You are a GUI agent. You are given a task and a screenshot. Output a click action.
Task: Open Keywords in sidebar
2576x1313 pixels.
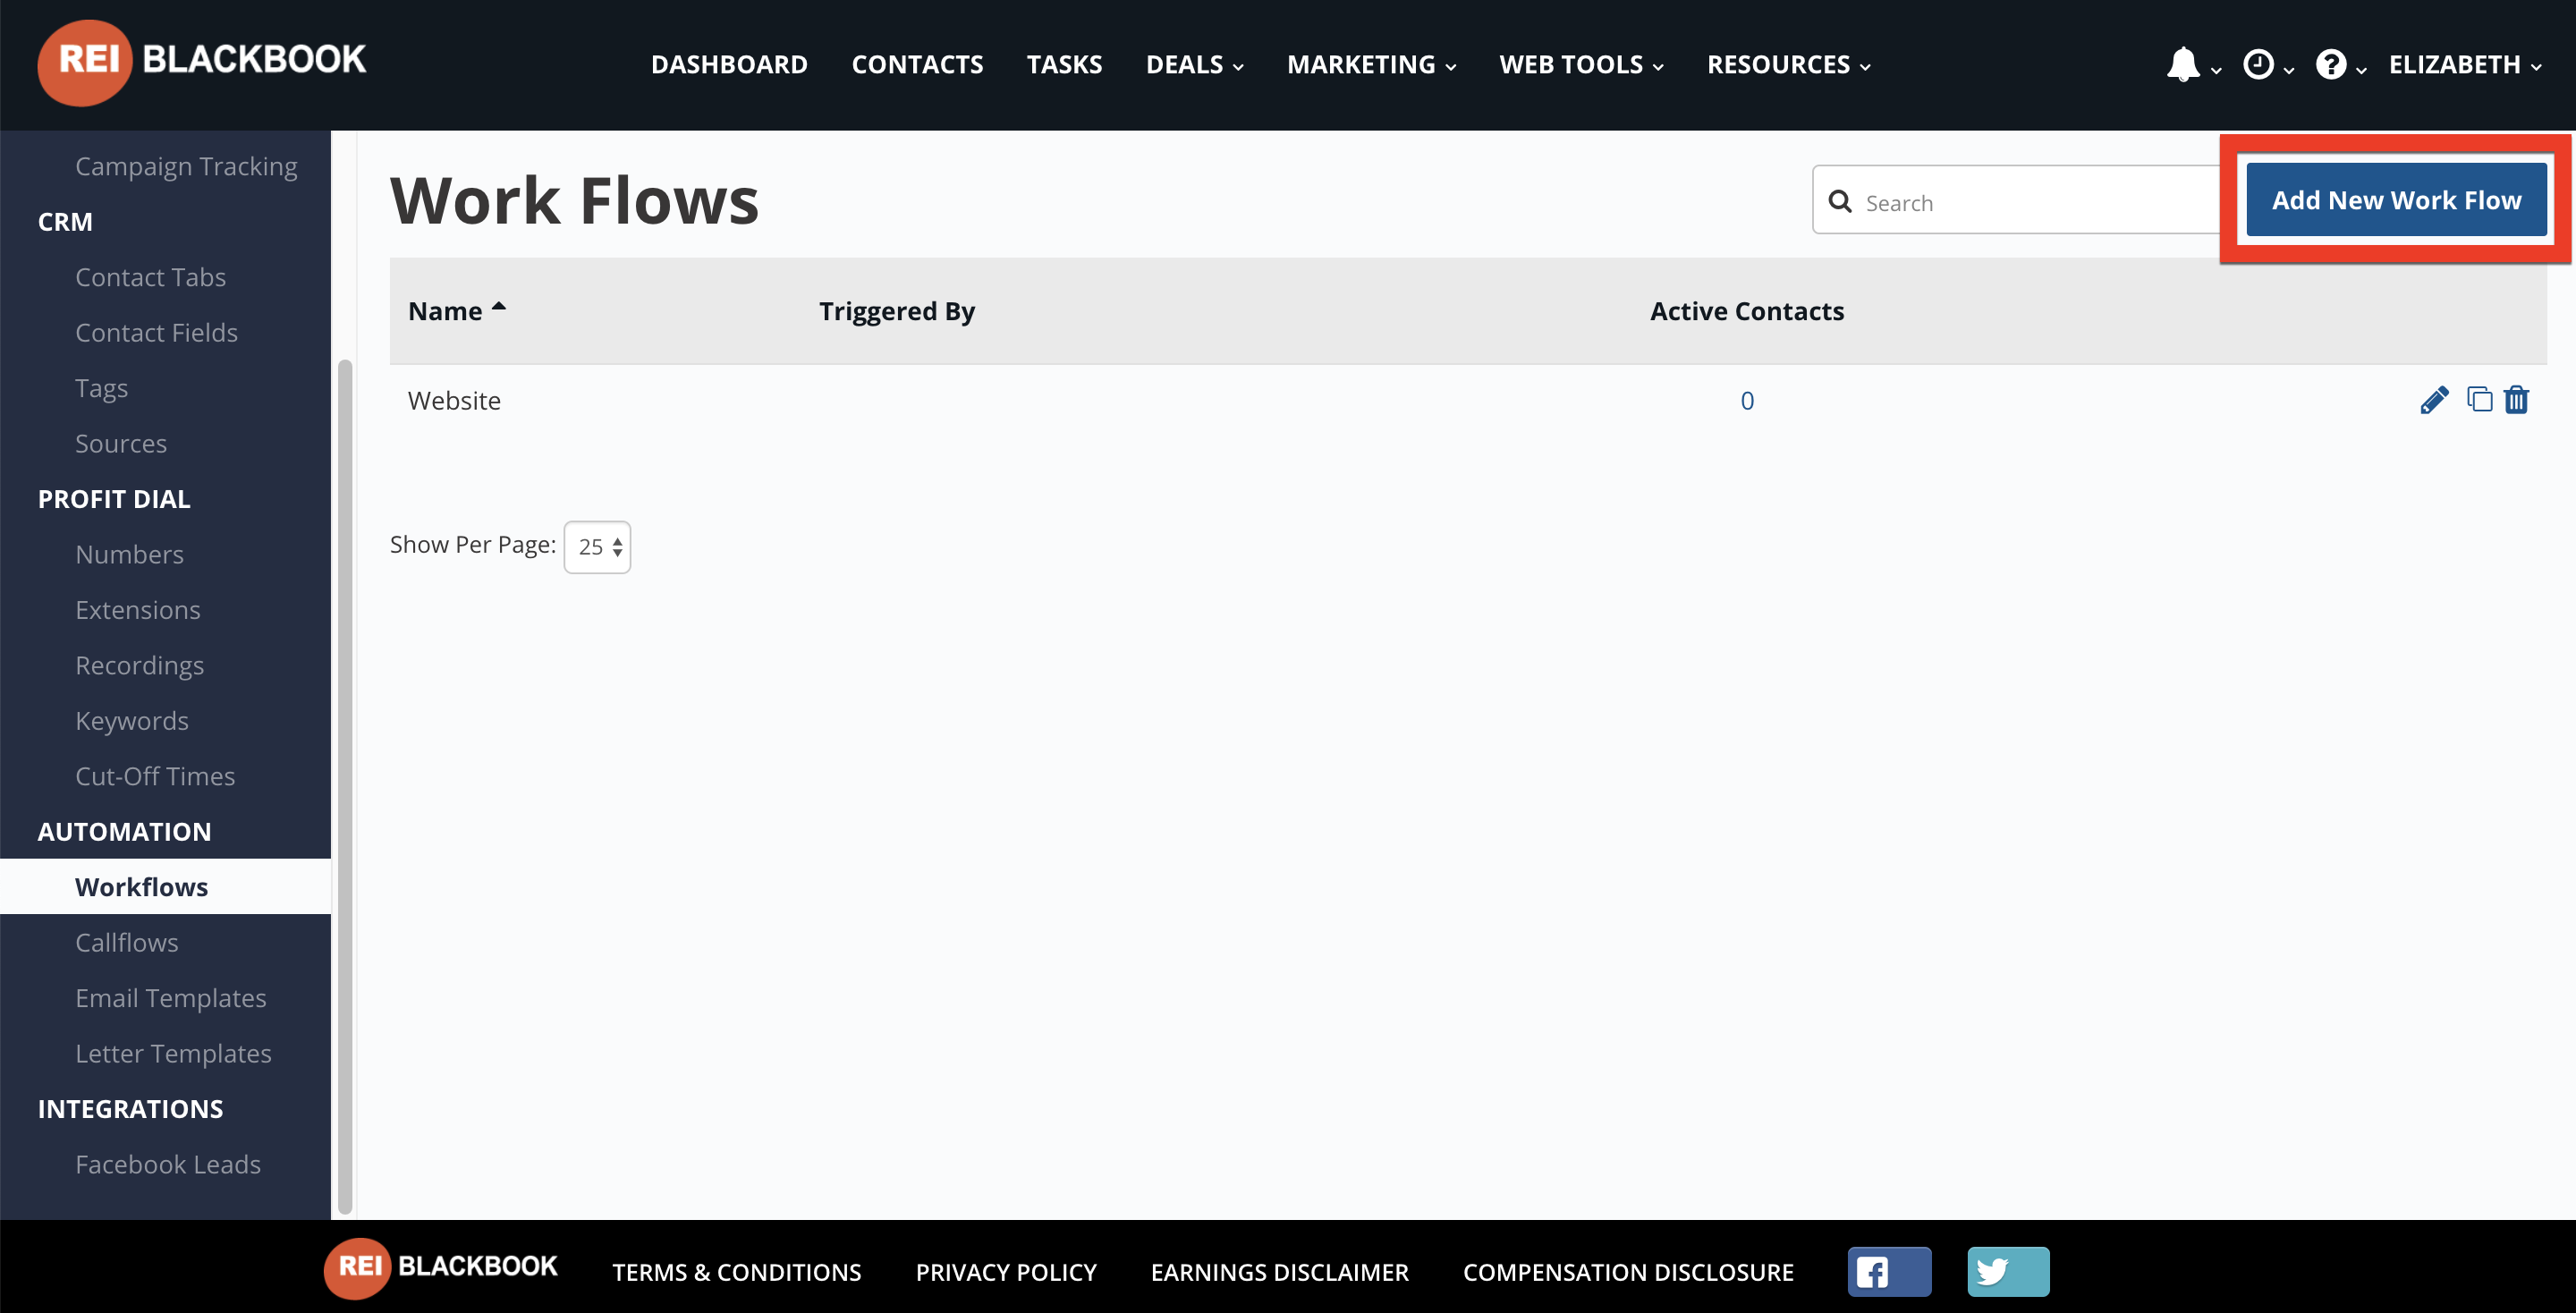(131, 721)
